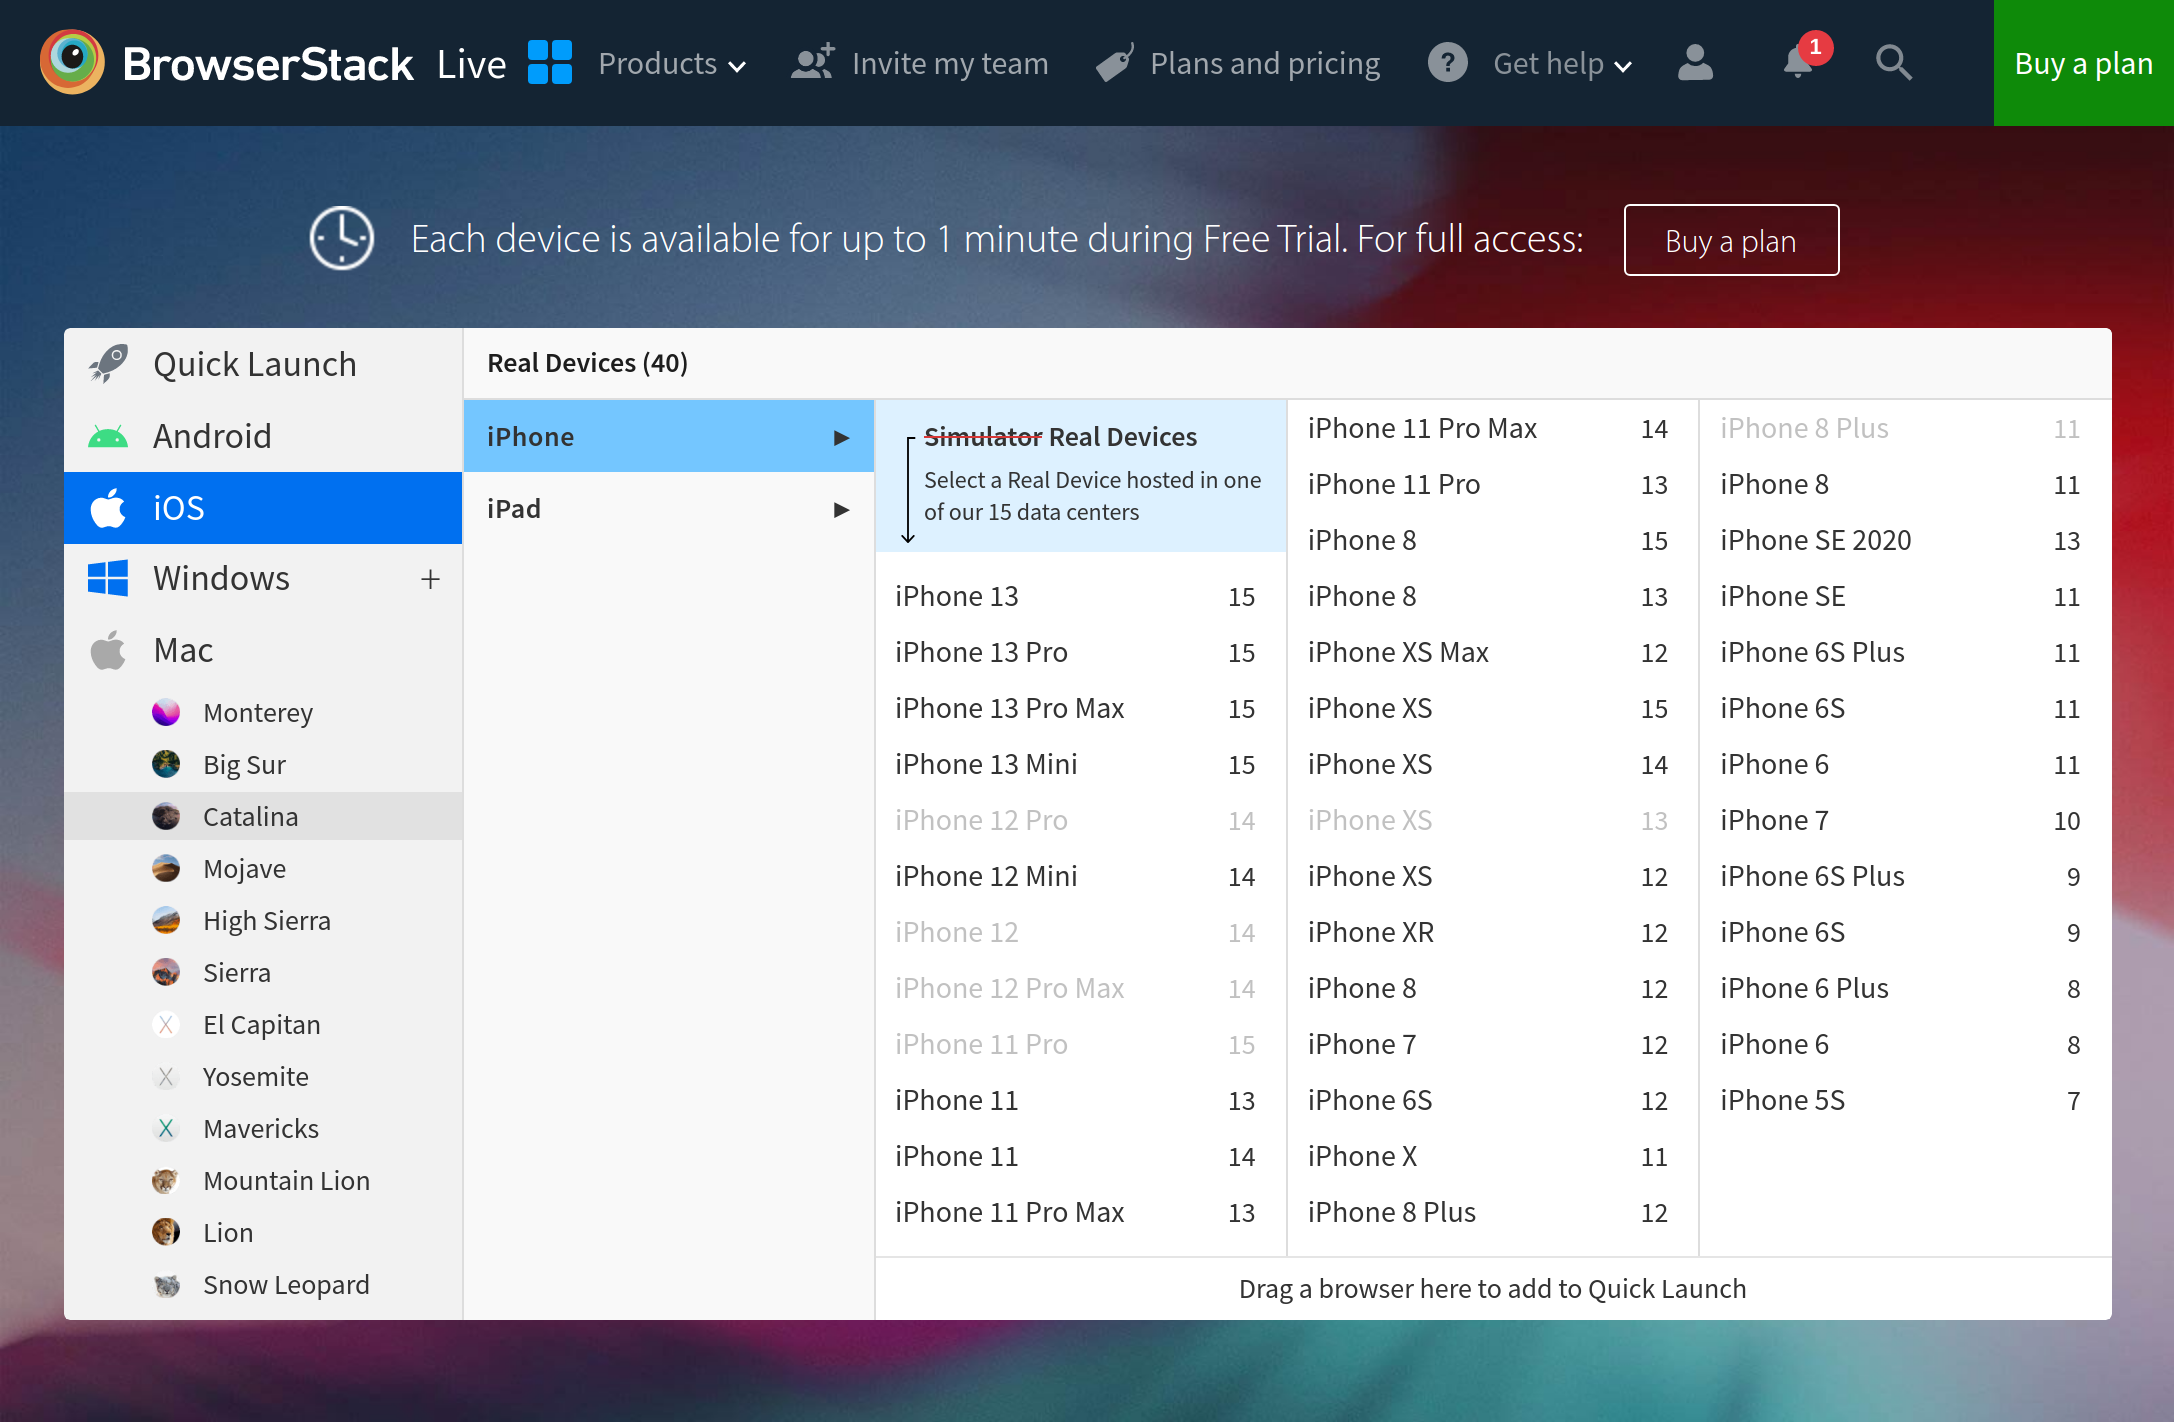Click the green Buy a plan button
Screen dimensions: 2174x1422
click(x=2082, y=63)
